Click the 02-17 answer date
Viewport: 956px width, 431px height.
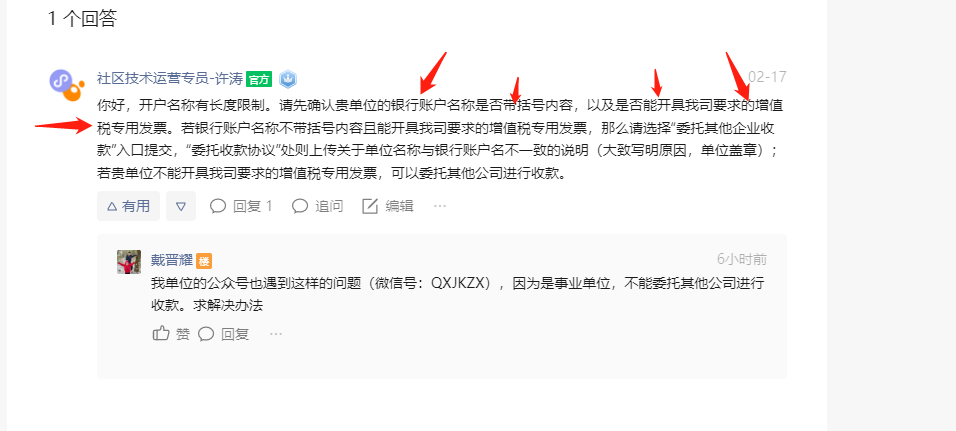pos(767,77)
